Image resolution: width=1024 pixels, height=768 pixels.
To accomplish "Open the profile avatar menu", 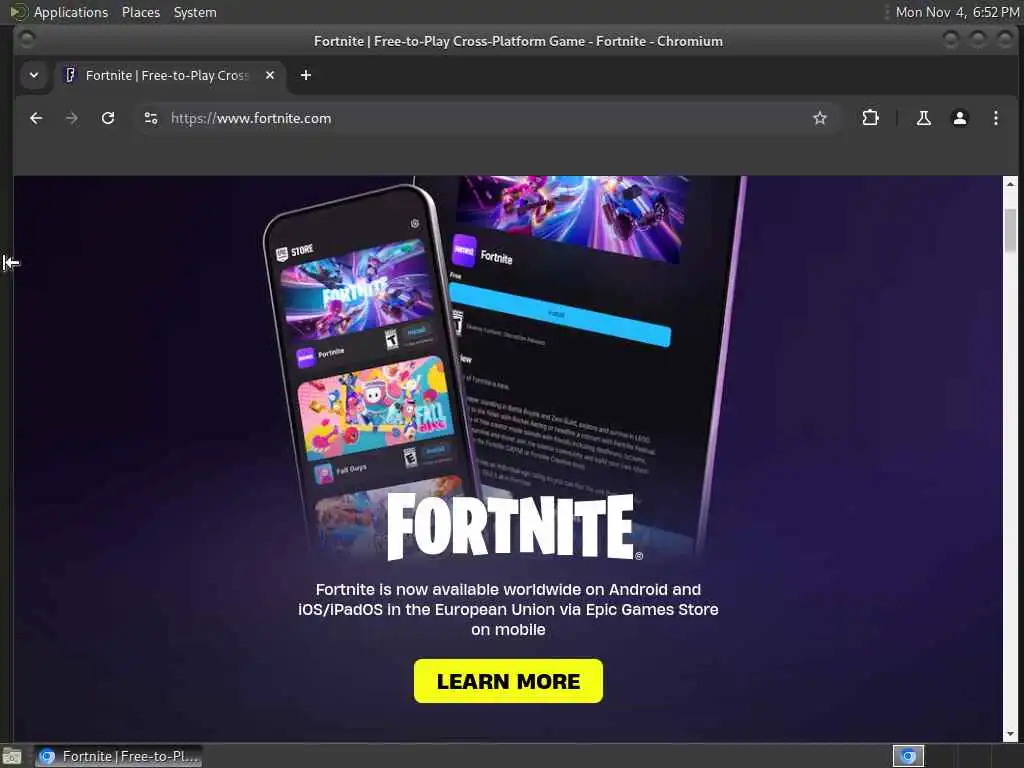I will pos(959,118).
